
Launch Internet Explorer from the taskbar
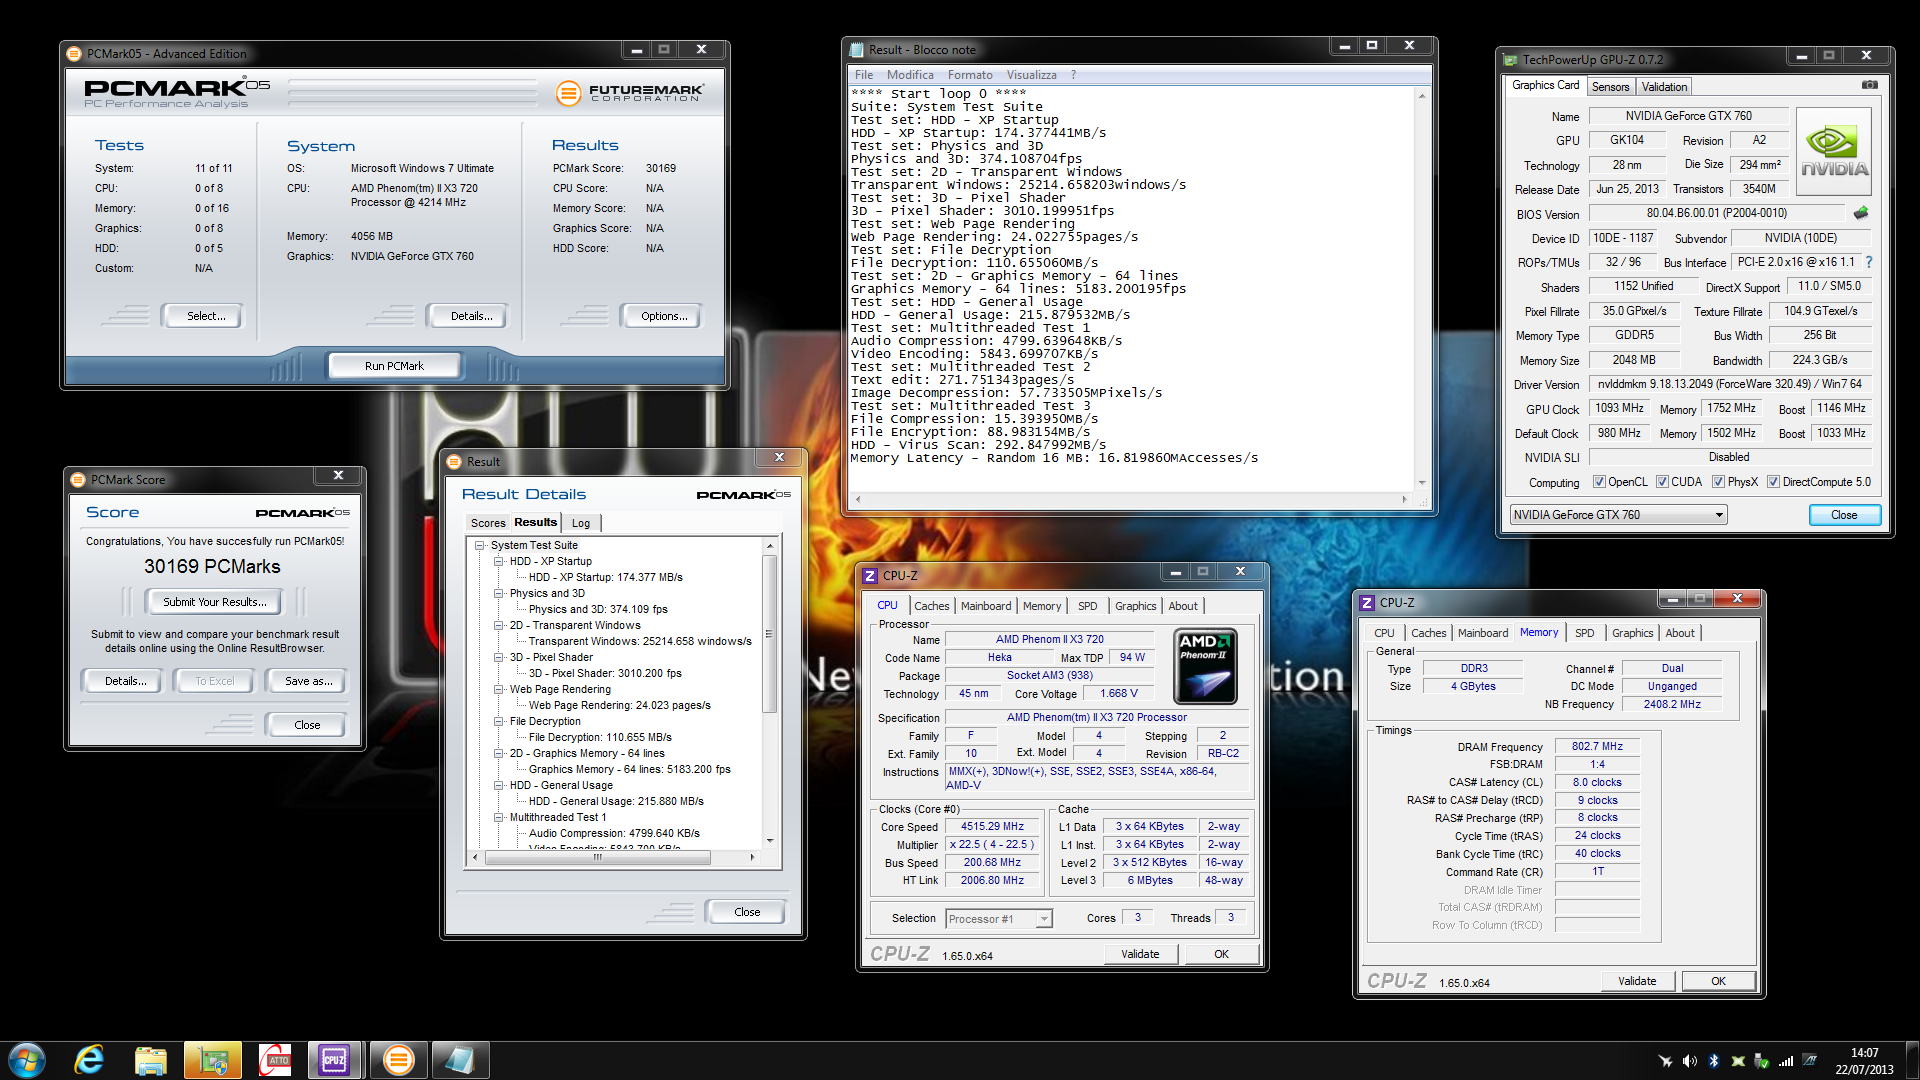click(89, 1060)
